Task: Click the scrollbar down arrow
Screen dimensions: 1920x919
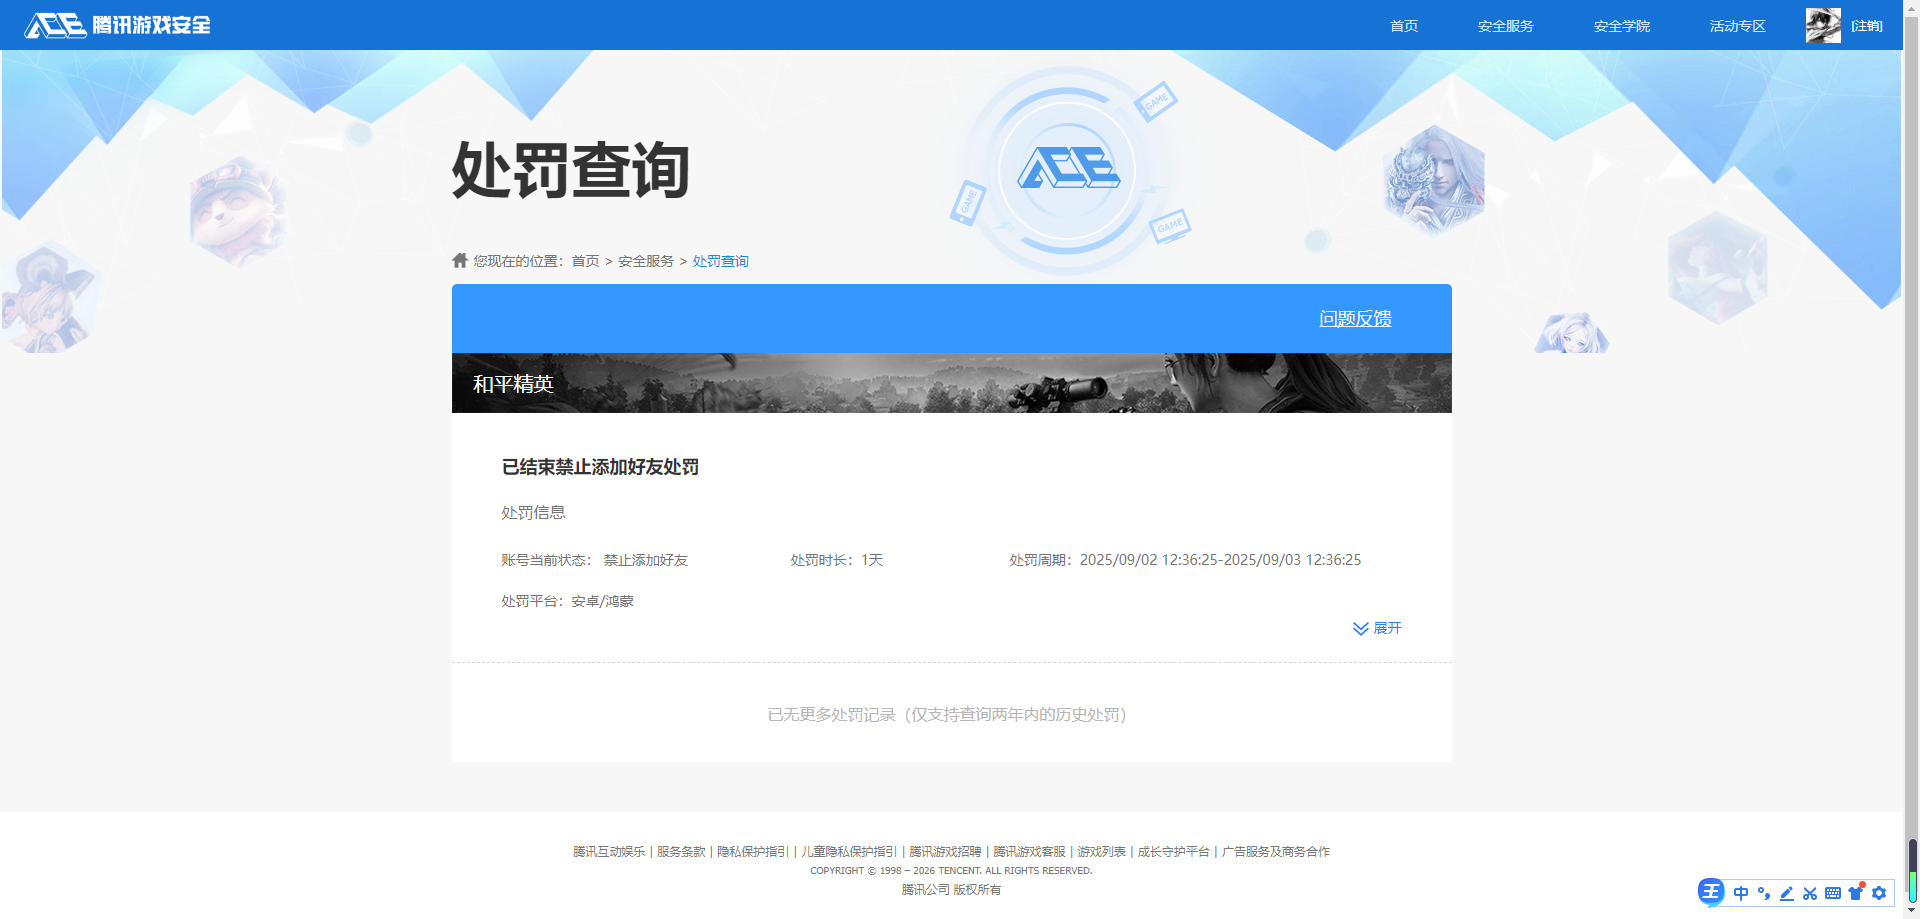Action: coord(1912,911)
